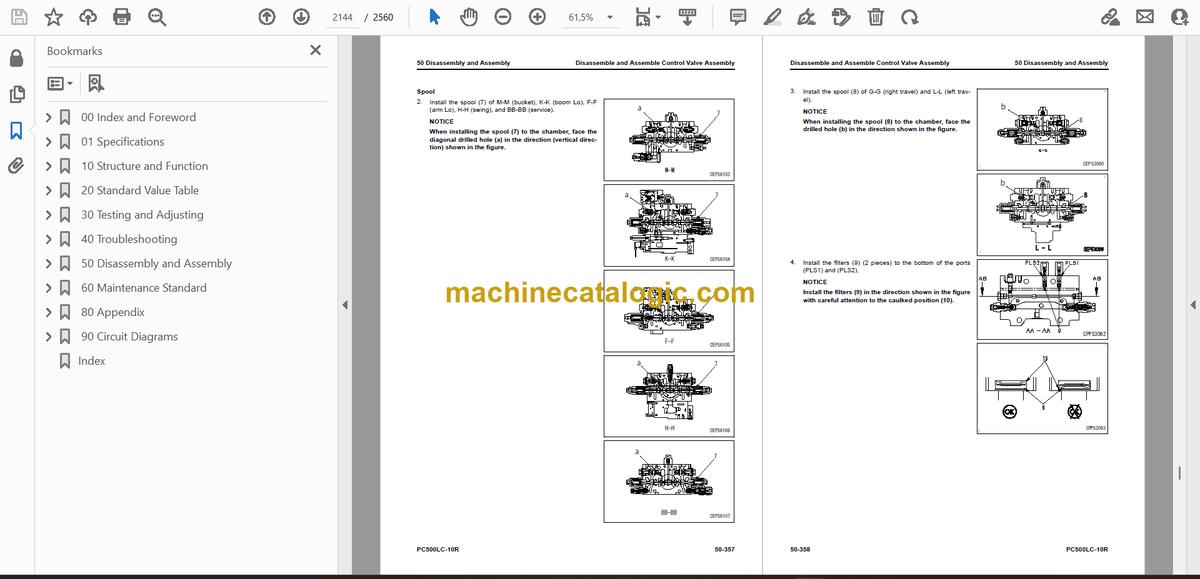Go to 30 Testing and Adjusting
The height and width of the screenshot is (579, 1200).
pos(141,215)
